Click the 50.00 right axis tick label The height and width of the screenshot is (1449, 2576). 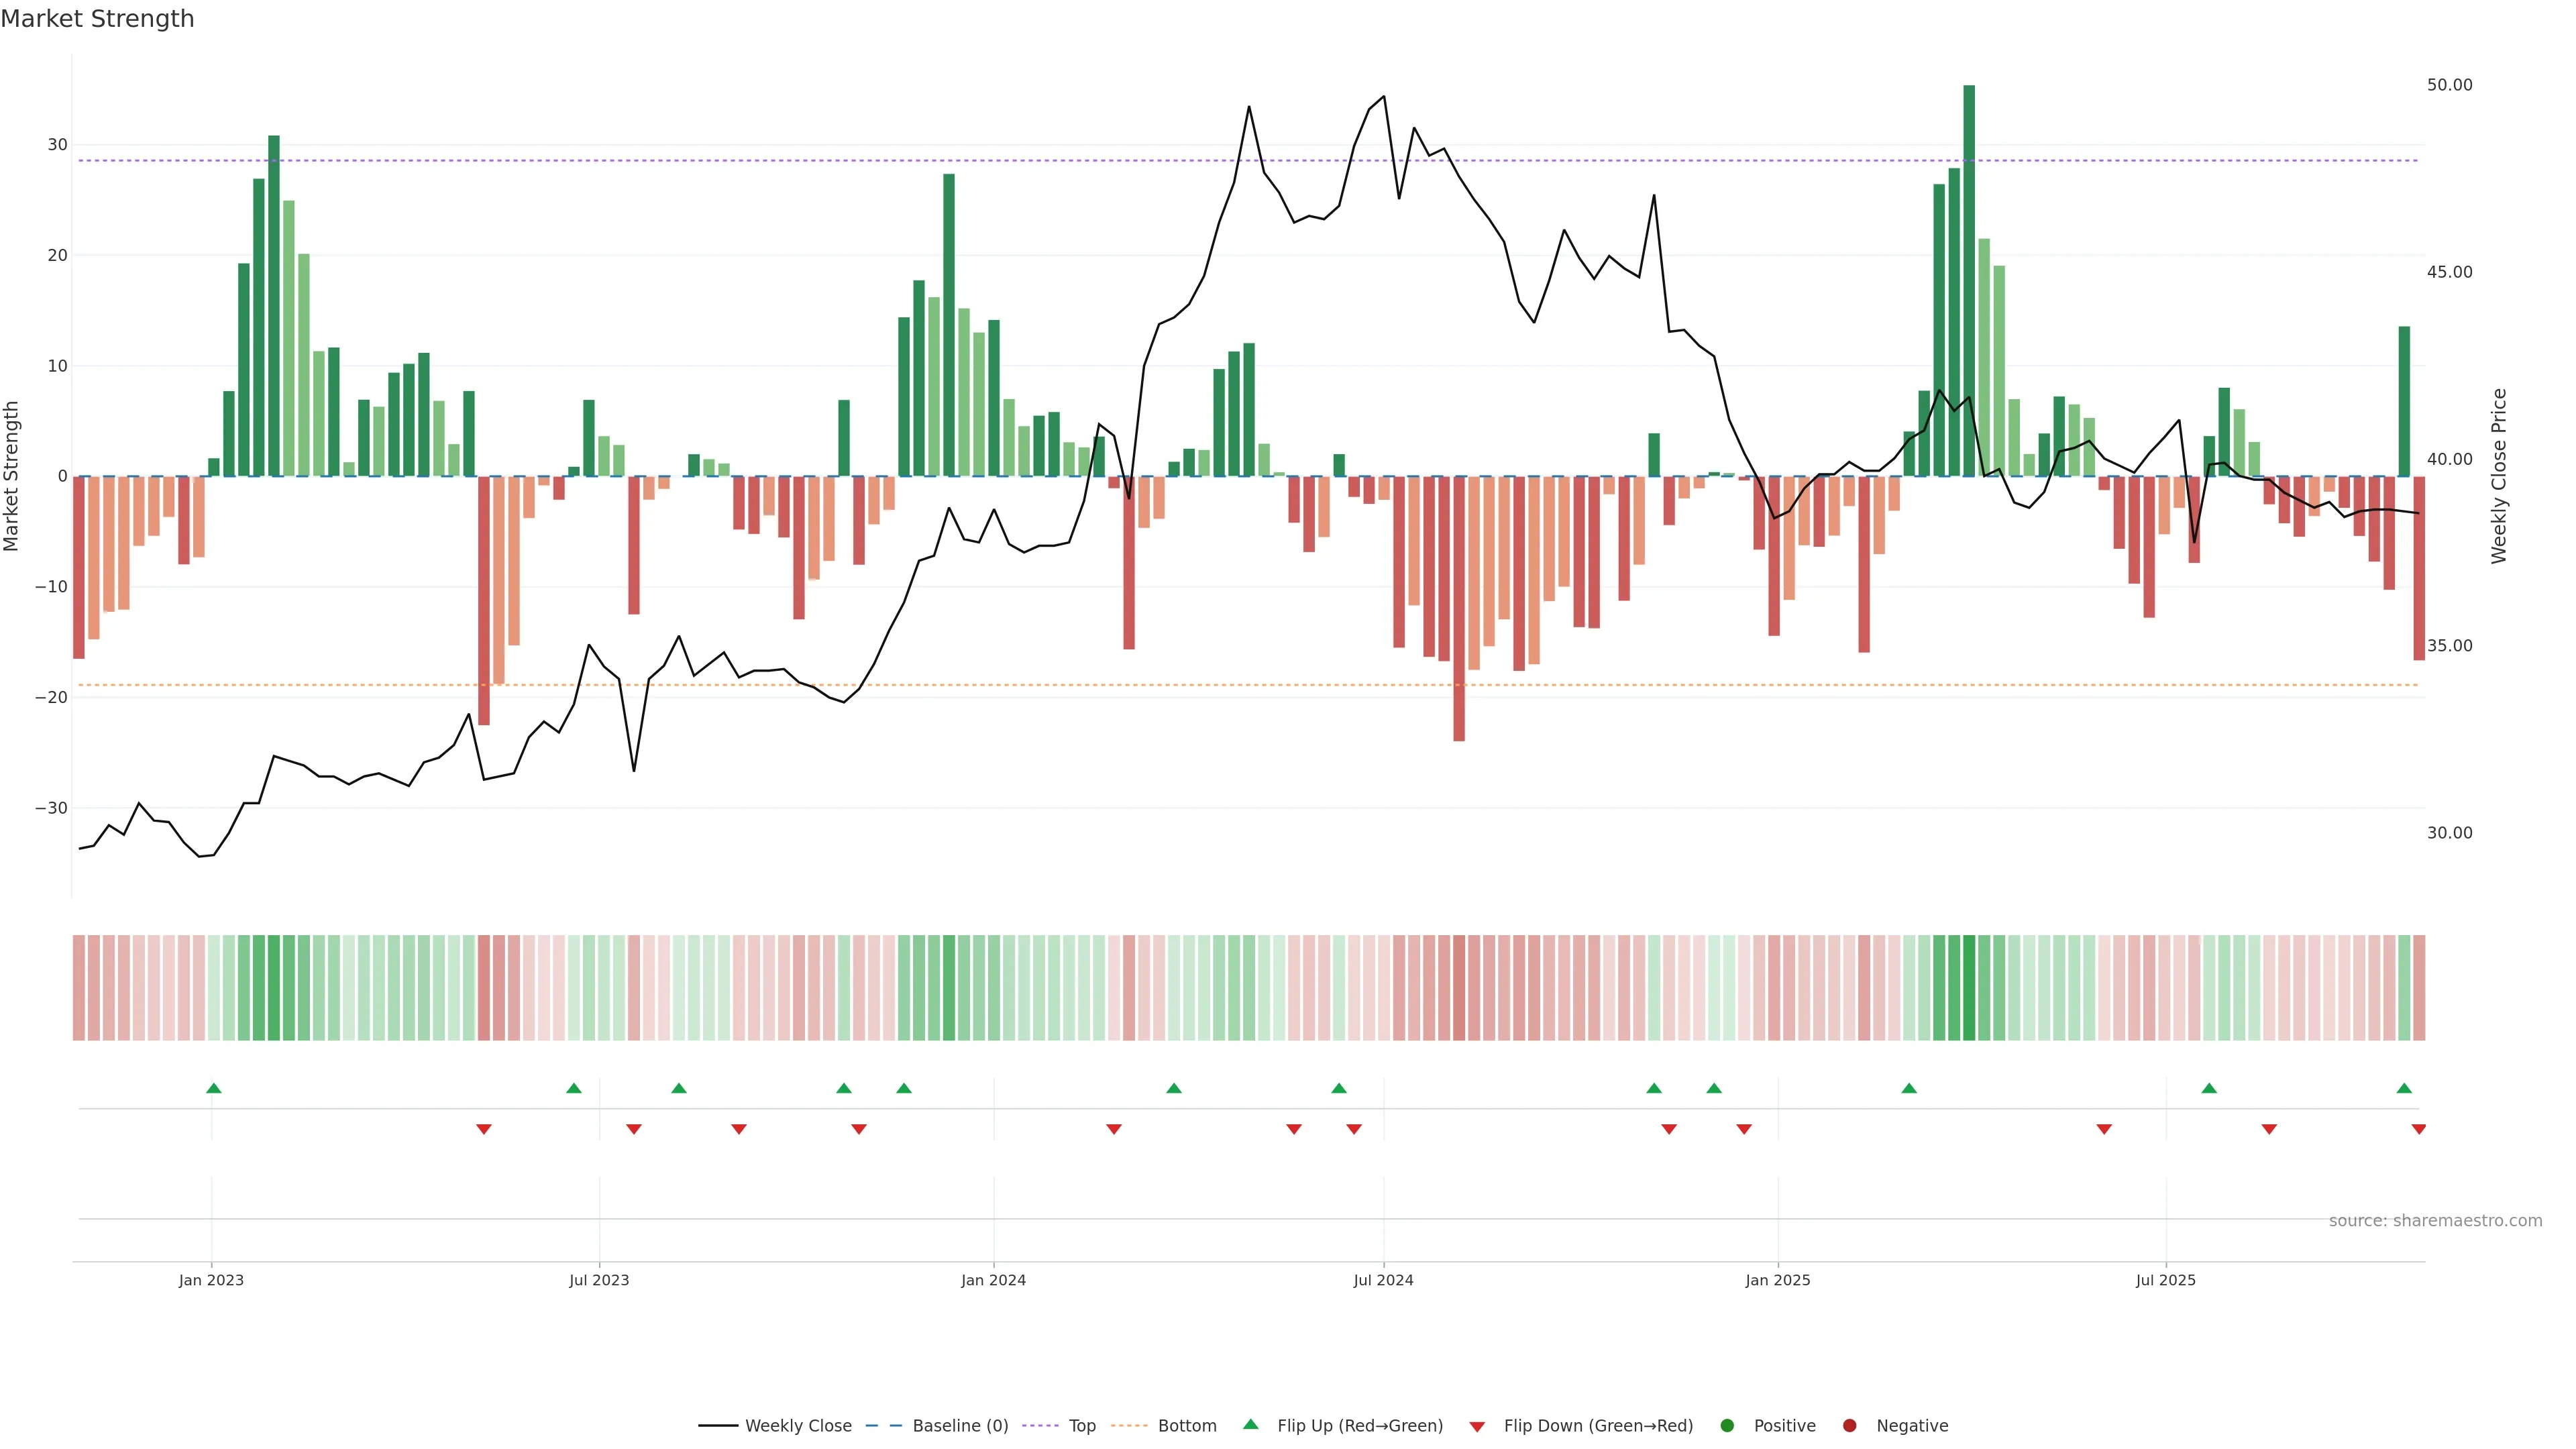point(2449,85)
